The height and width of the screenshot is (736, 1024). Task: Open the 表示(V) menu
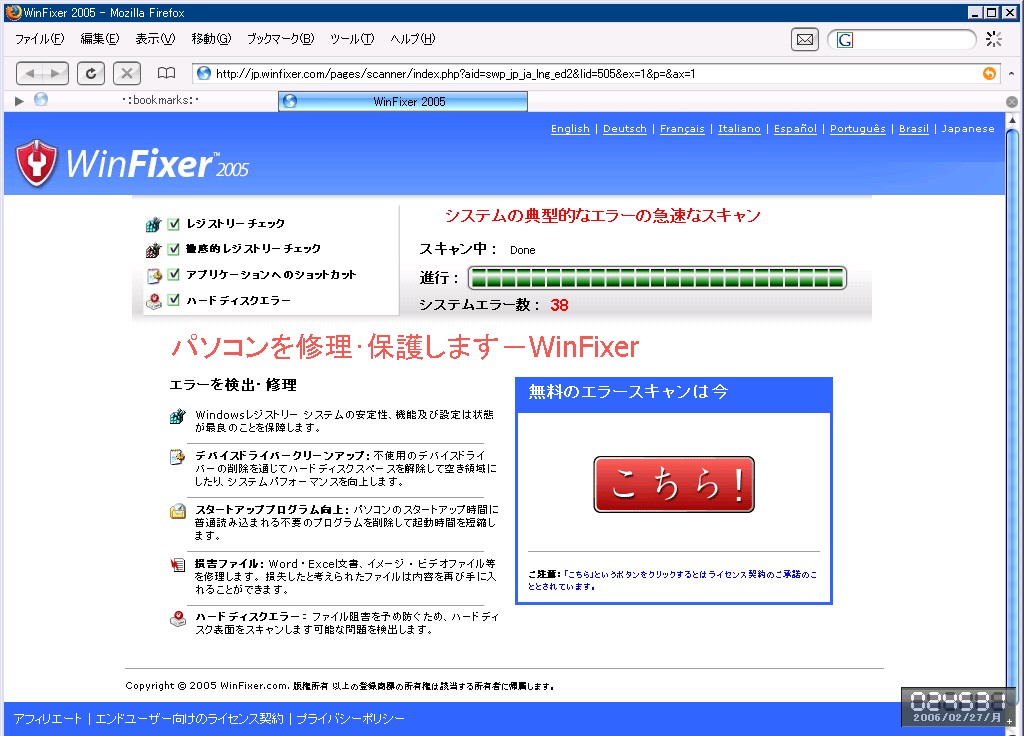(x=155, y=39)
